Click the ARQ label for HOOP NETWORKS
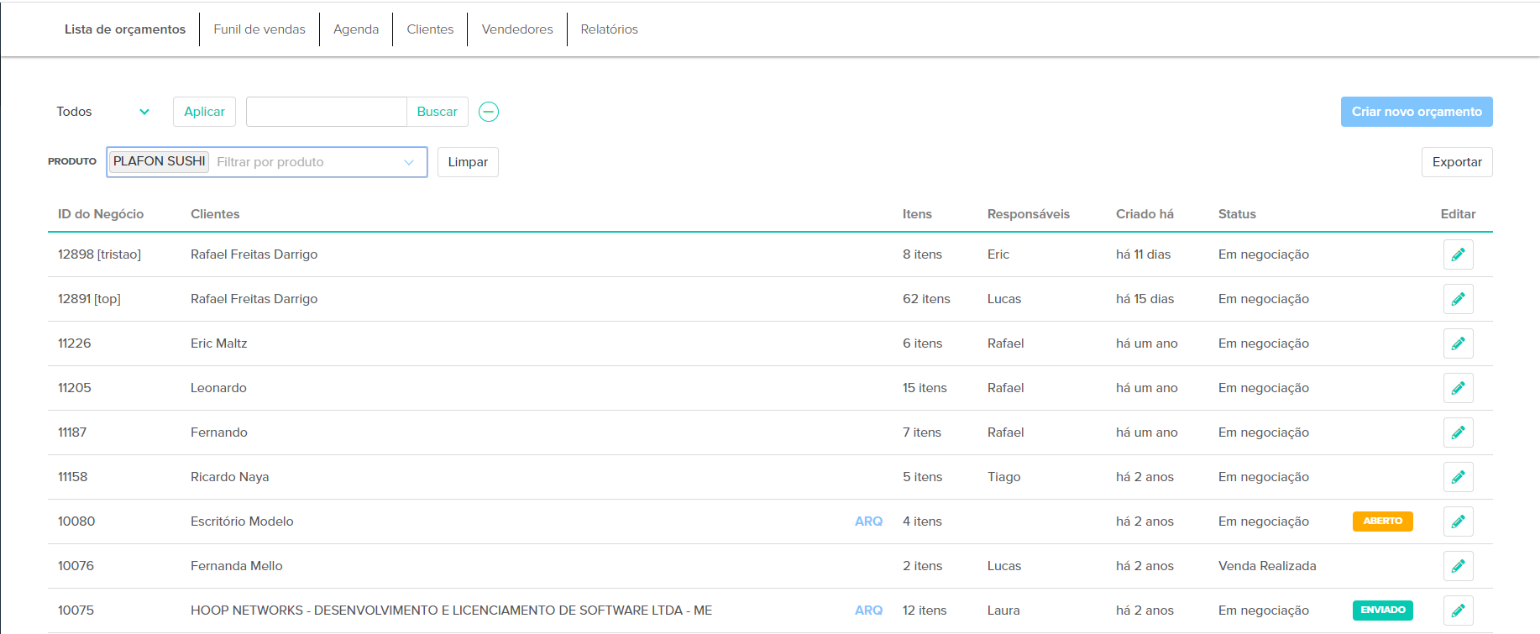The height and width of the screenshot is (634, 1540). point(868,610)
